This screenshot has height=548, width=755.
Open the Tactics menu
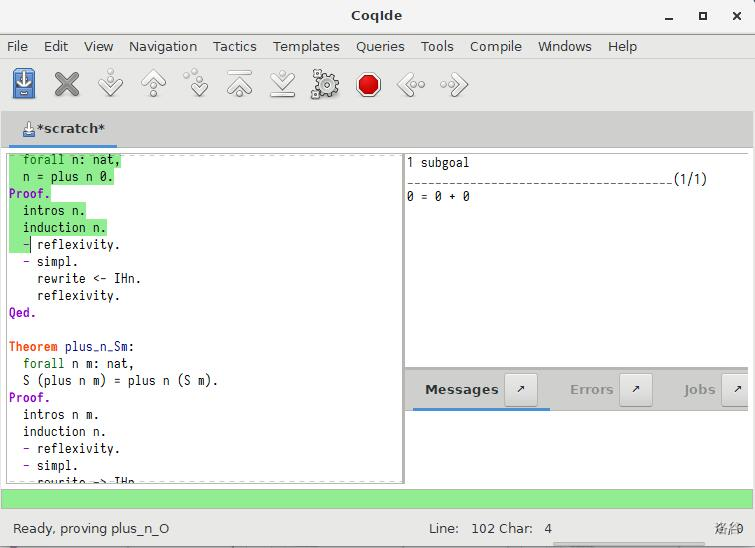234,46
